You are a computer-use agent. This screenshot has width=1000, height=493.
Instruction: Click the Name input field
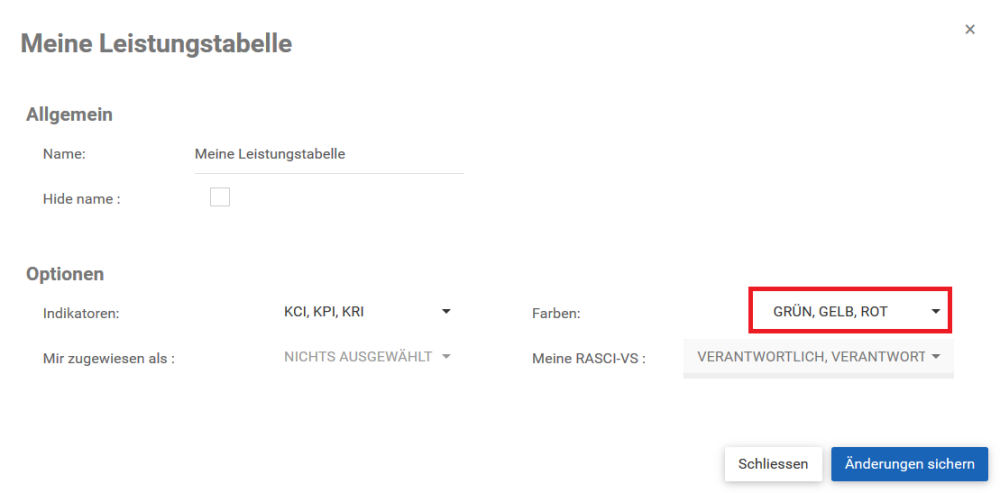coord(329,154)
